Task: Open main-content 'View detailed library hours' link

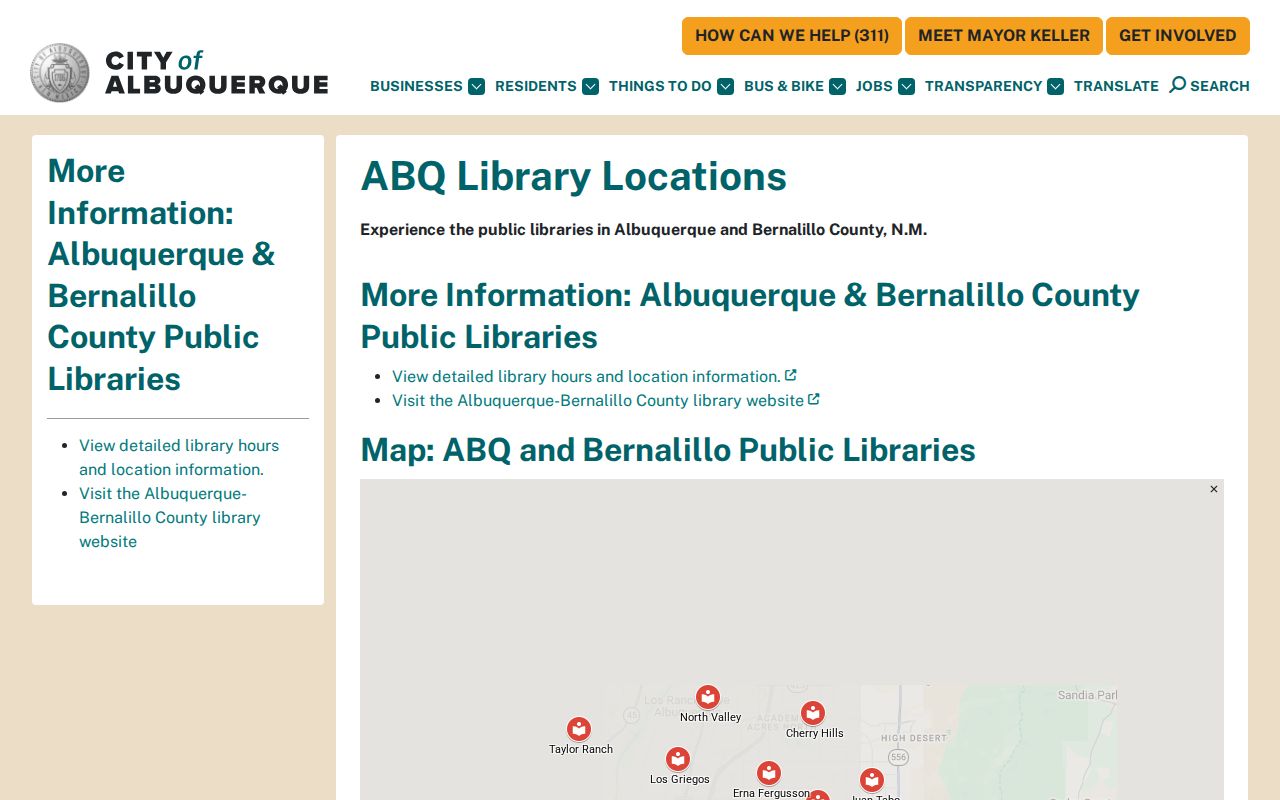Action: pyautogui.click(x=594, y=376)
